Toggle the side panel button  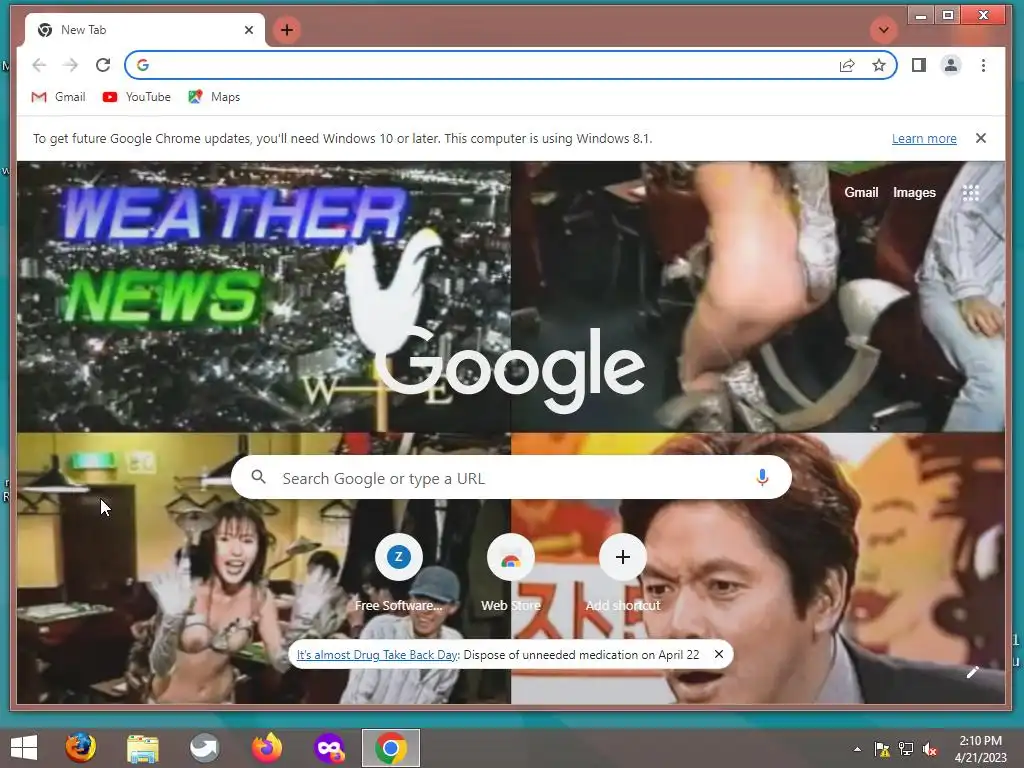coord(919,65)
